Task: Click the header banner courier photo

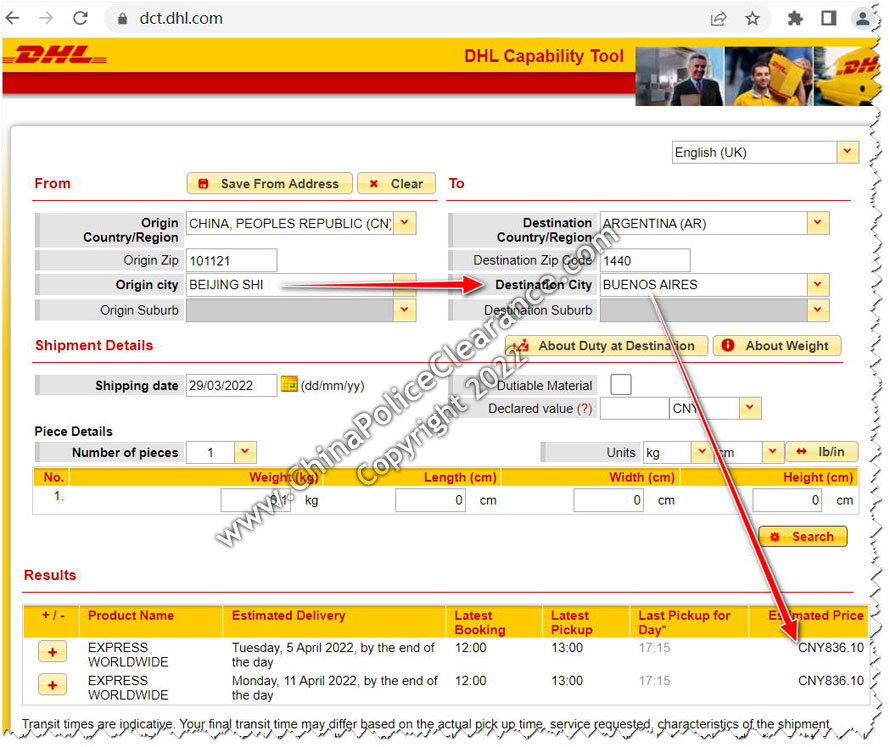Action: tap(769, 76)
